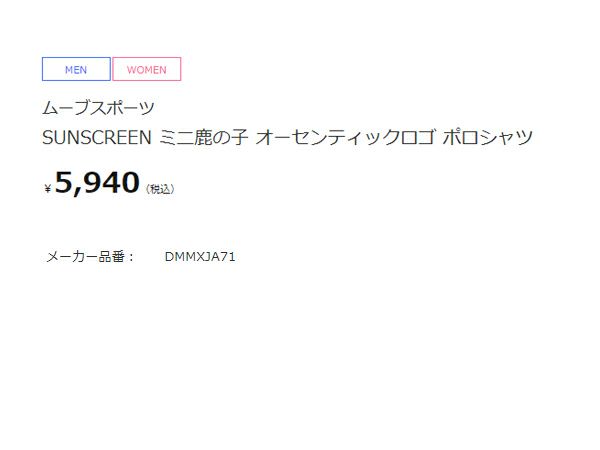Viewport: 600px width, 450px height.
Task: Click the スポーツ part of brand name
Action: (122, 108)
